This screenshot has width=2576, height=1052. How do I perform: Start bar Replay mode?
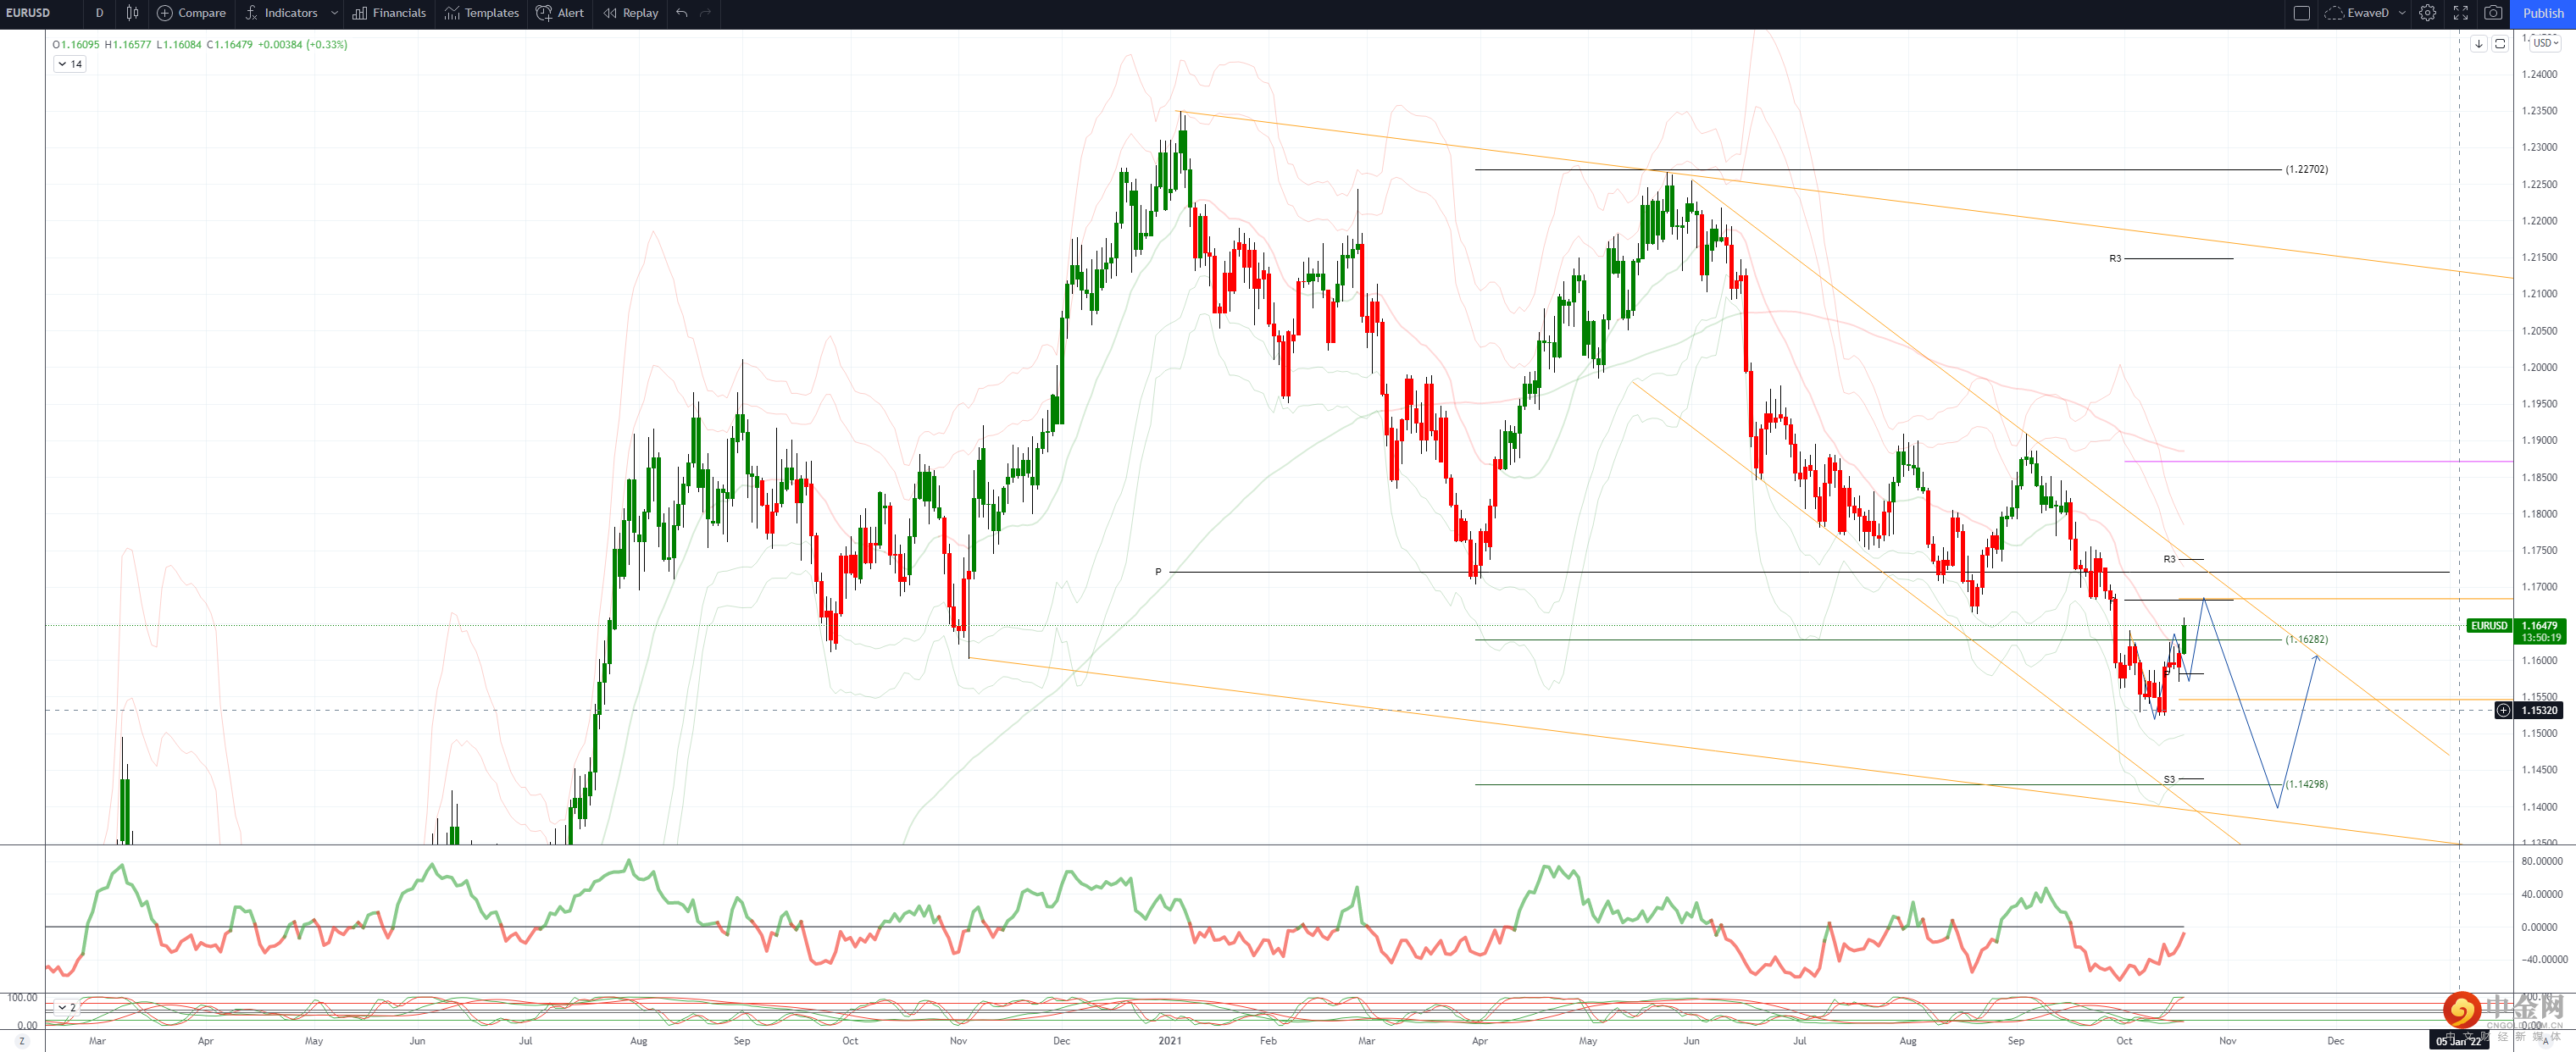(630, 13)
